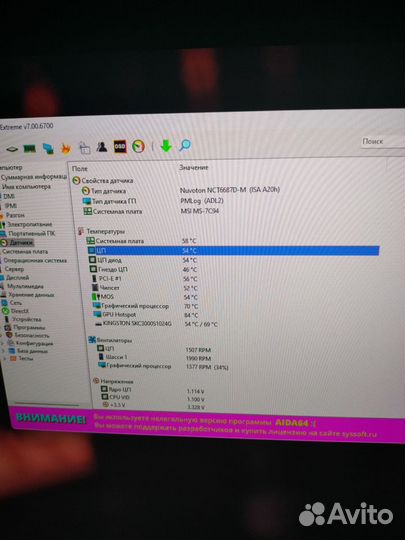Select the Тип датчика row
This screenshot has width=405, height=540.
[104, 191]
